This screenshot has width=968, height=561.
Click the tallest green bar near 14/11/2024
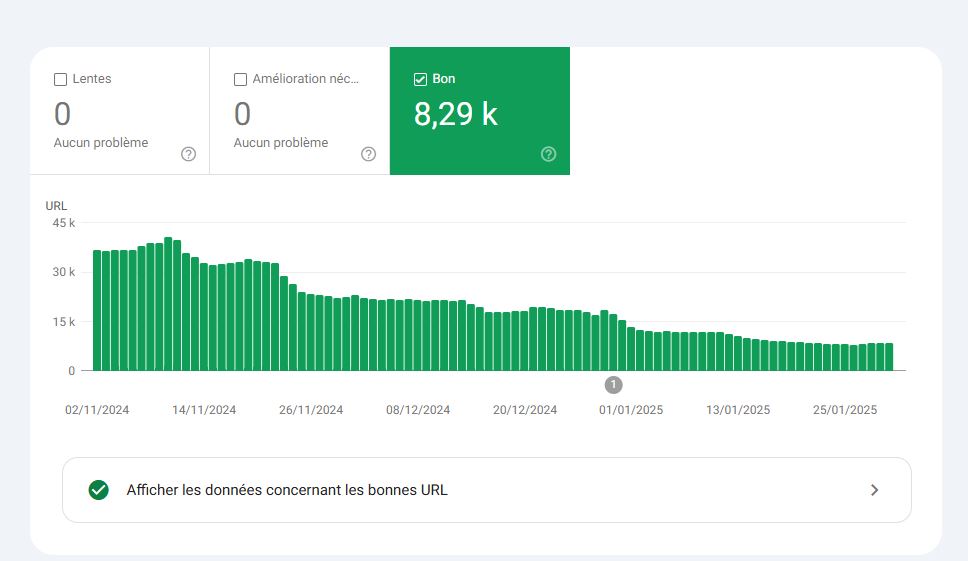pyautogui.click(x=168, y=304)
